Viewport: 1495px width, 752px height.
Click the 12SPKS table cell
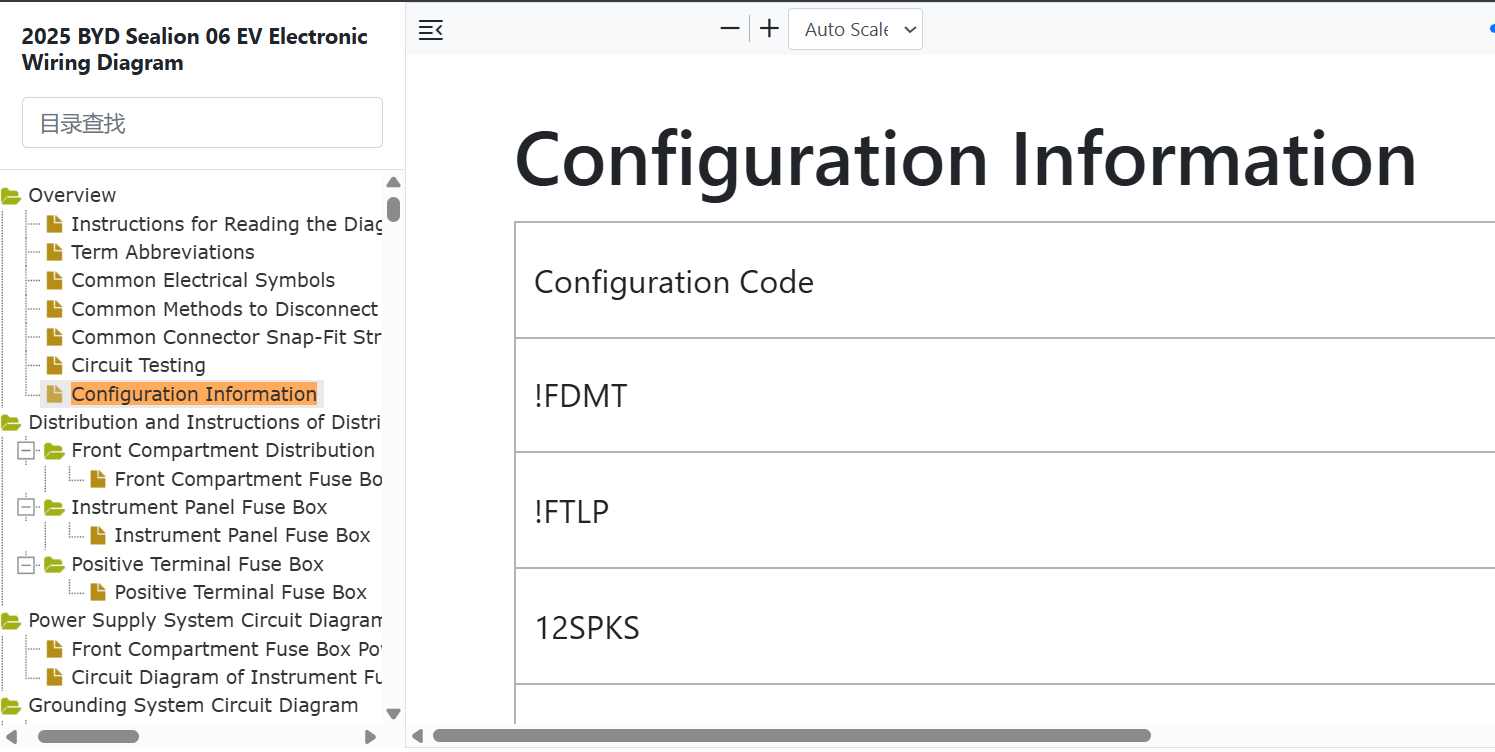click(1005, 627)
